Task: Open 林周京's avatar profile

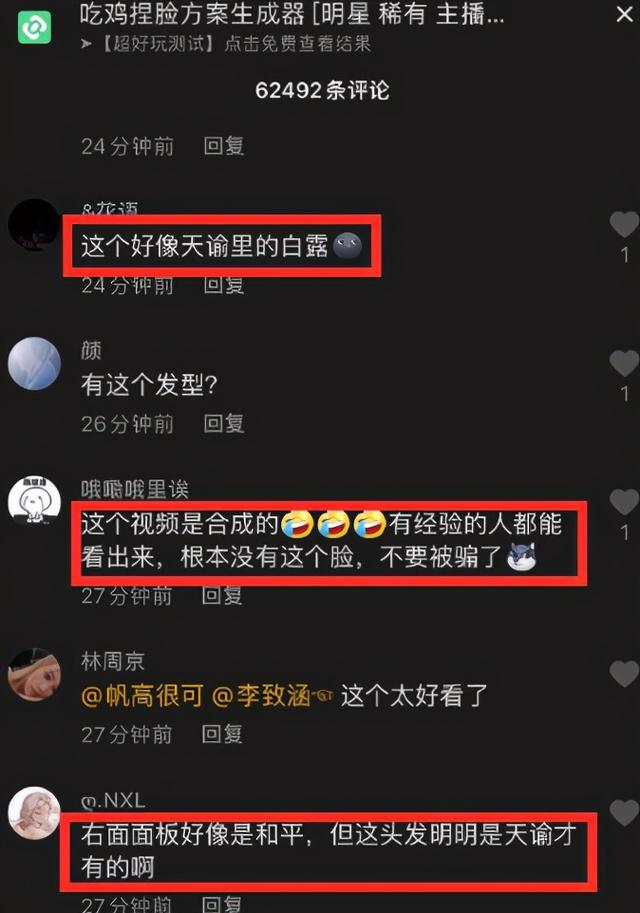Action: coord(34,674)
